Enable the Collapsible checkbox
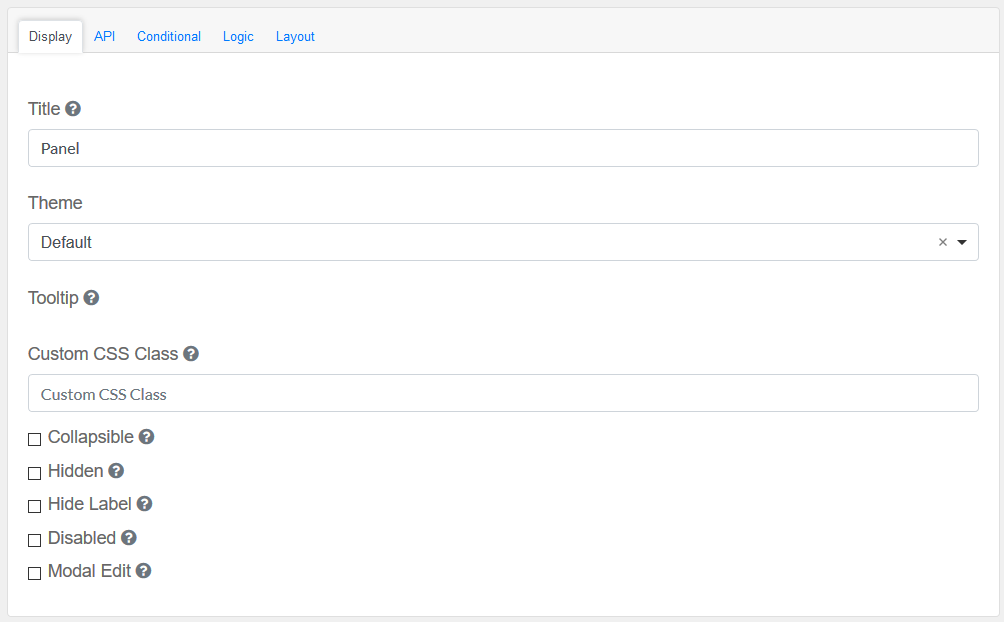Image resolution: width=1004 pixels, height=622 pixels. [35, 439]
